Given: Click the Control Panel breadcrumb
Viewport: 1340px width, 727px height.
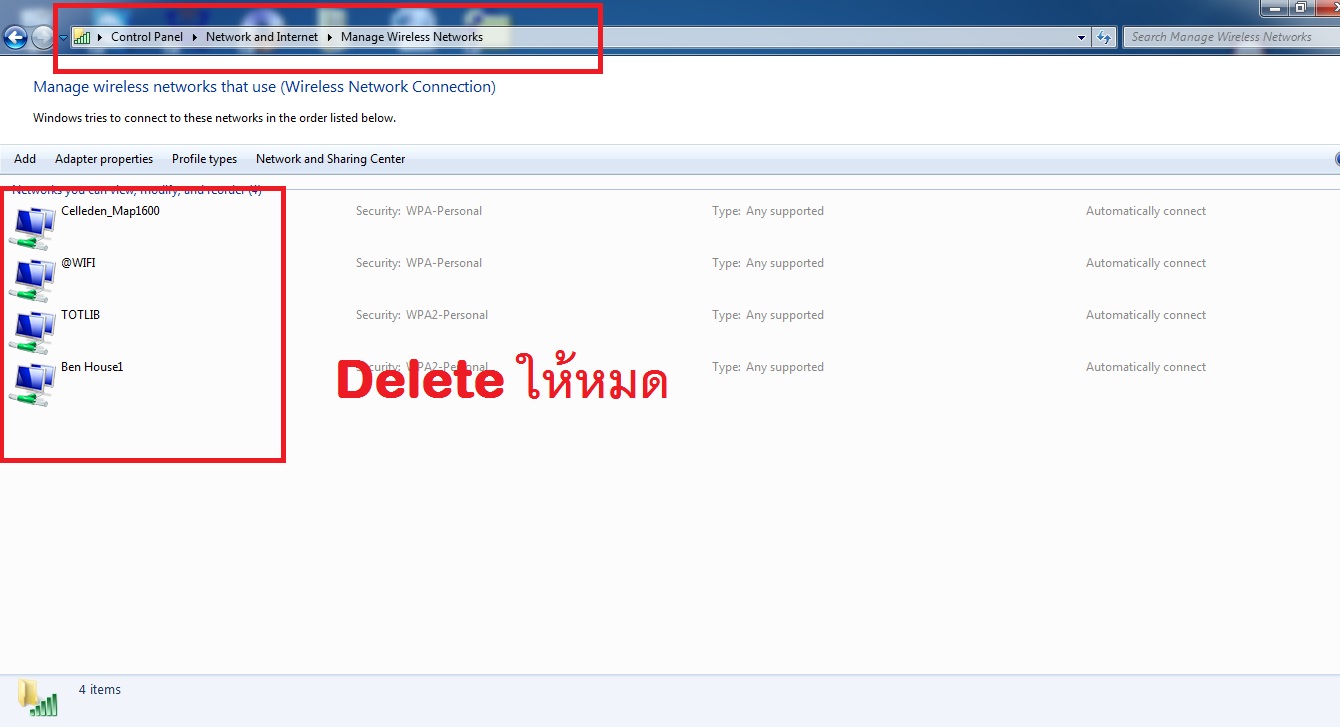Looking at the screenshot, I should (147, 37).
